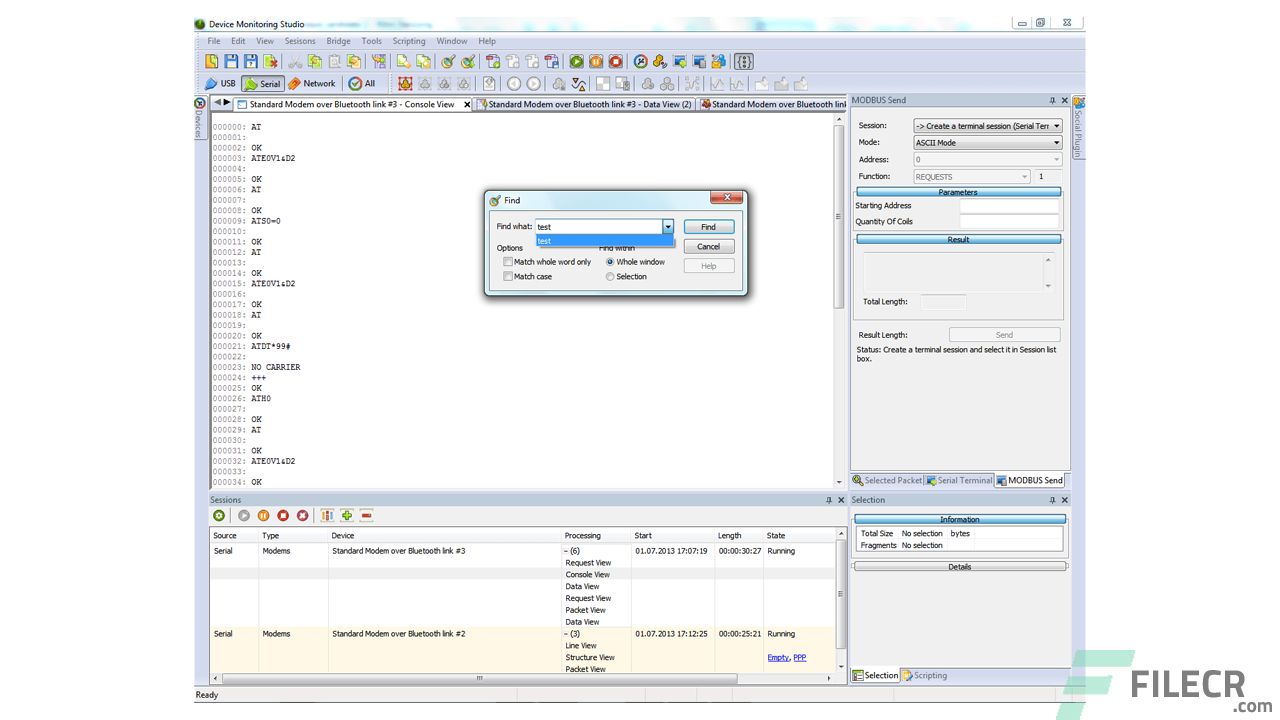Click the pin icon of Selection panel
This screenshot has height=720, width=1280.
(x=1052, y=500)
